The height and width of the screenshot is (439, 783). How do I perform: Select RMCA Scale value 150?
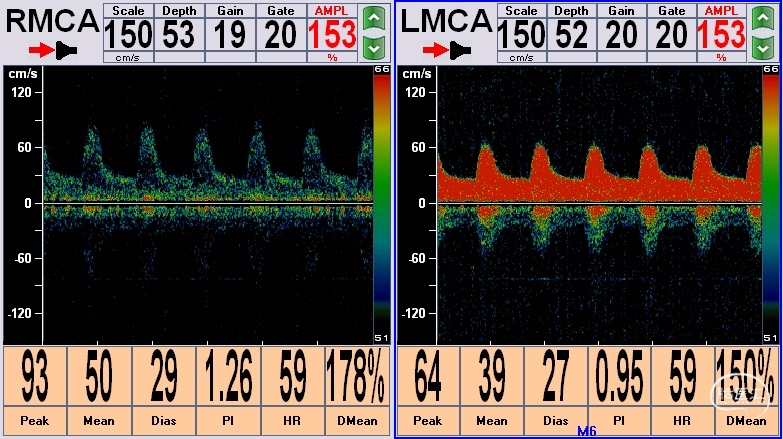coord(128,35)
